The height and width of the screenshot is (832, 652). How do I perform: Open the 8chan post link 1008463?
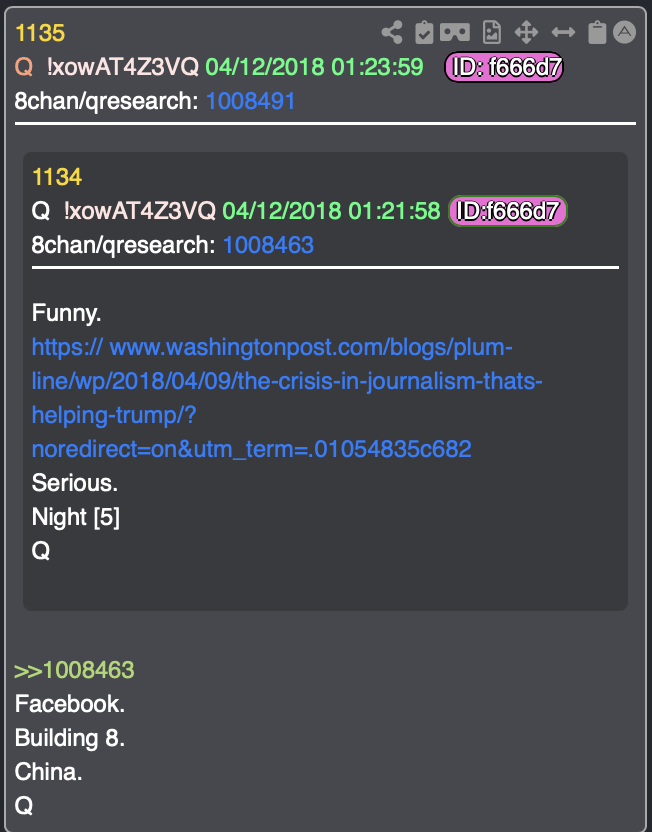point(268,245)
